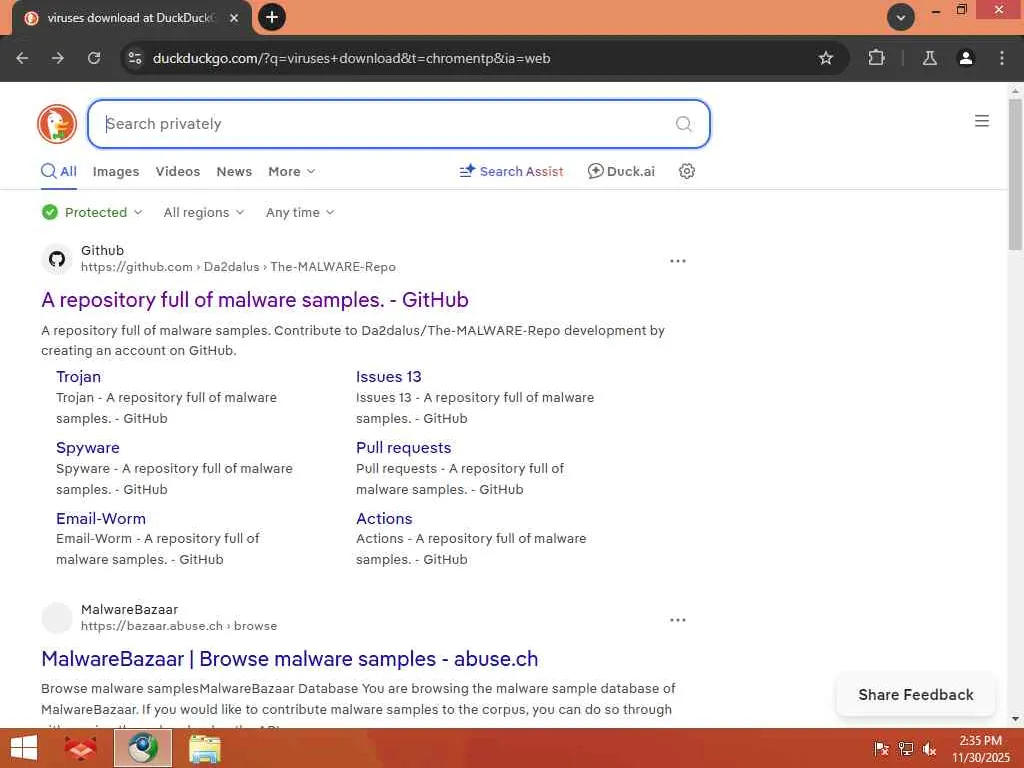
Task: Open the Actions sublink
Action: coord(384,519)
